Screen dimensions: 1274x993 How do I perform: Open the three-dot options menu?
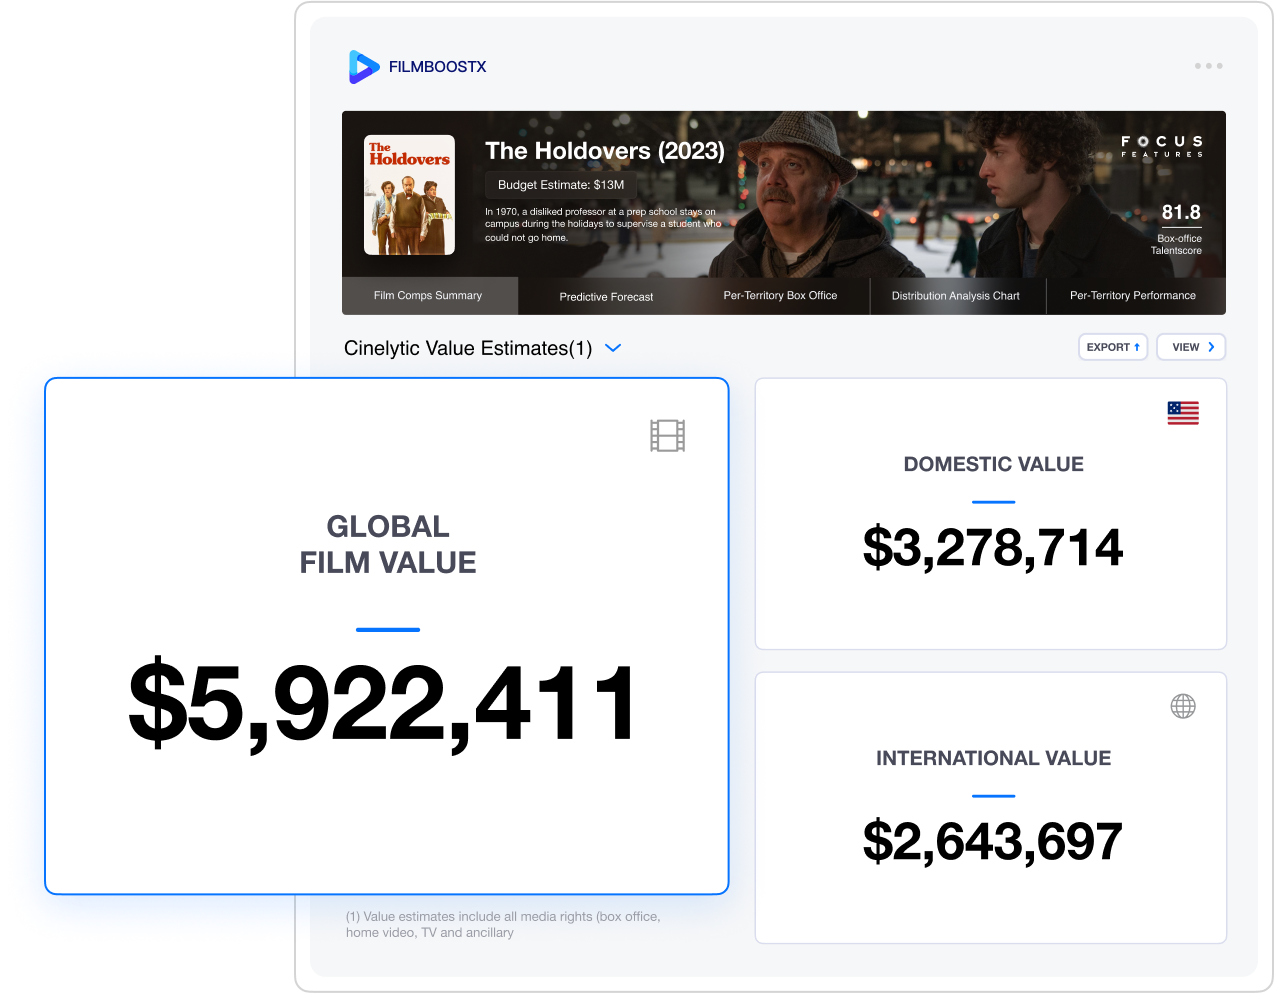tap(1208, 66)
